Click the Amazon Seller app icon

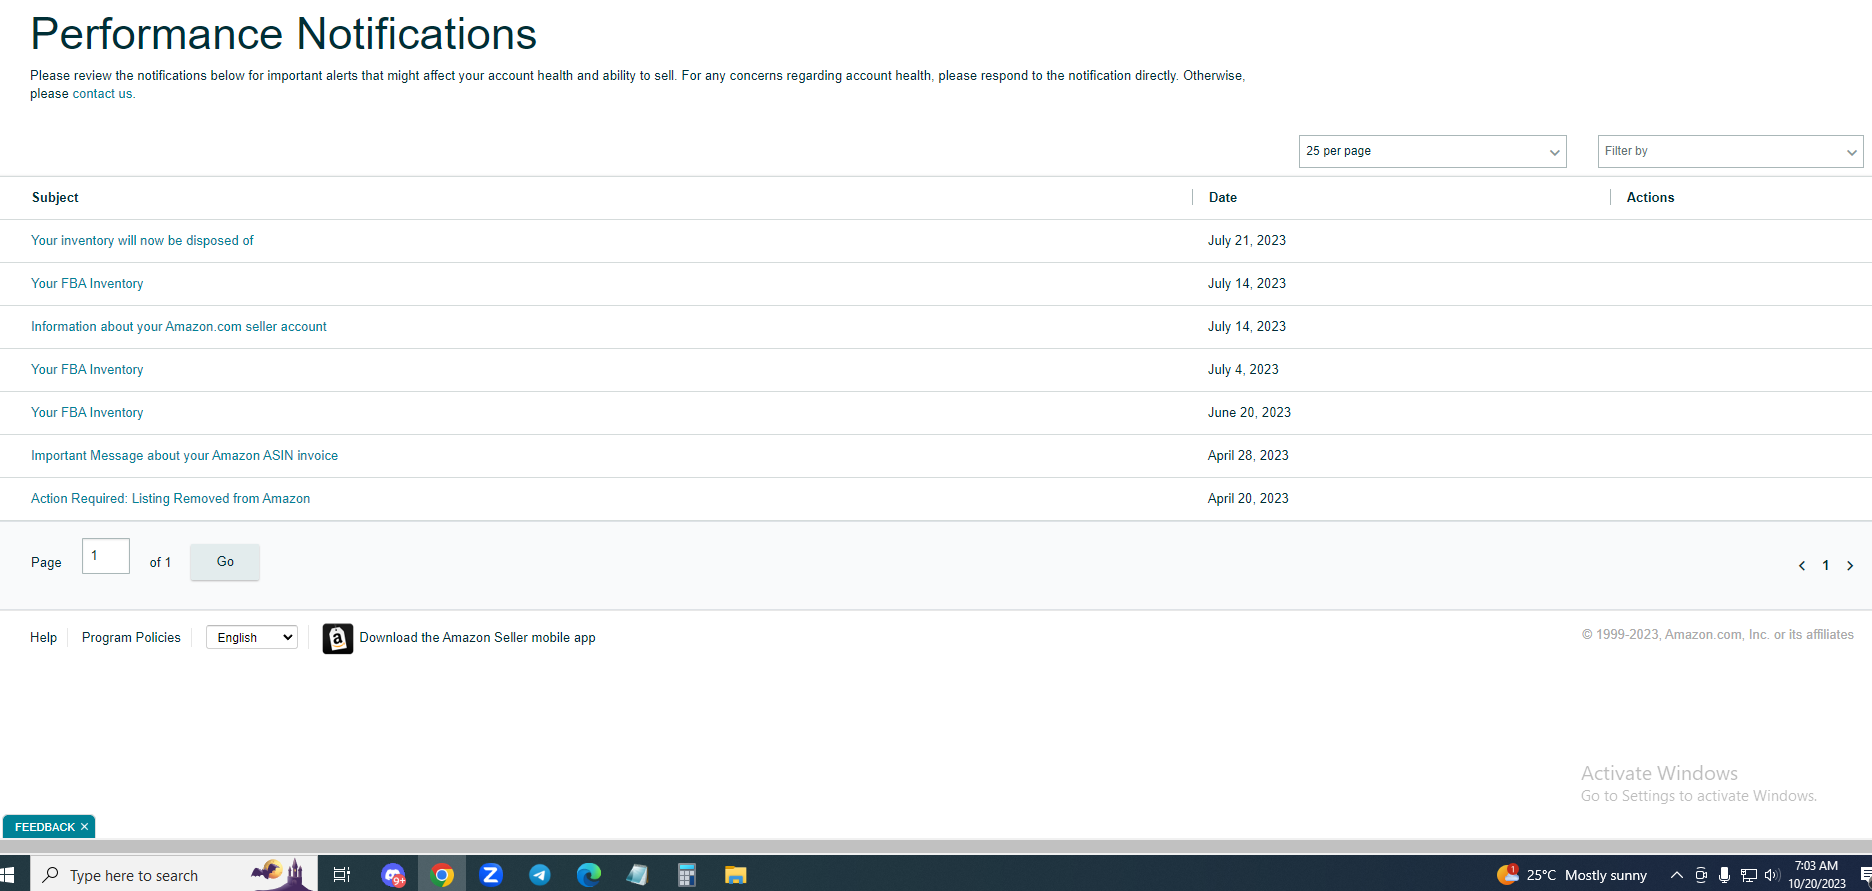click(x=338, y=638)
